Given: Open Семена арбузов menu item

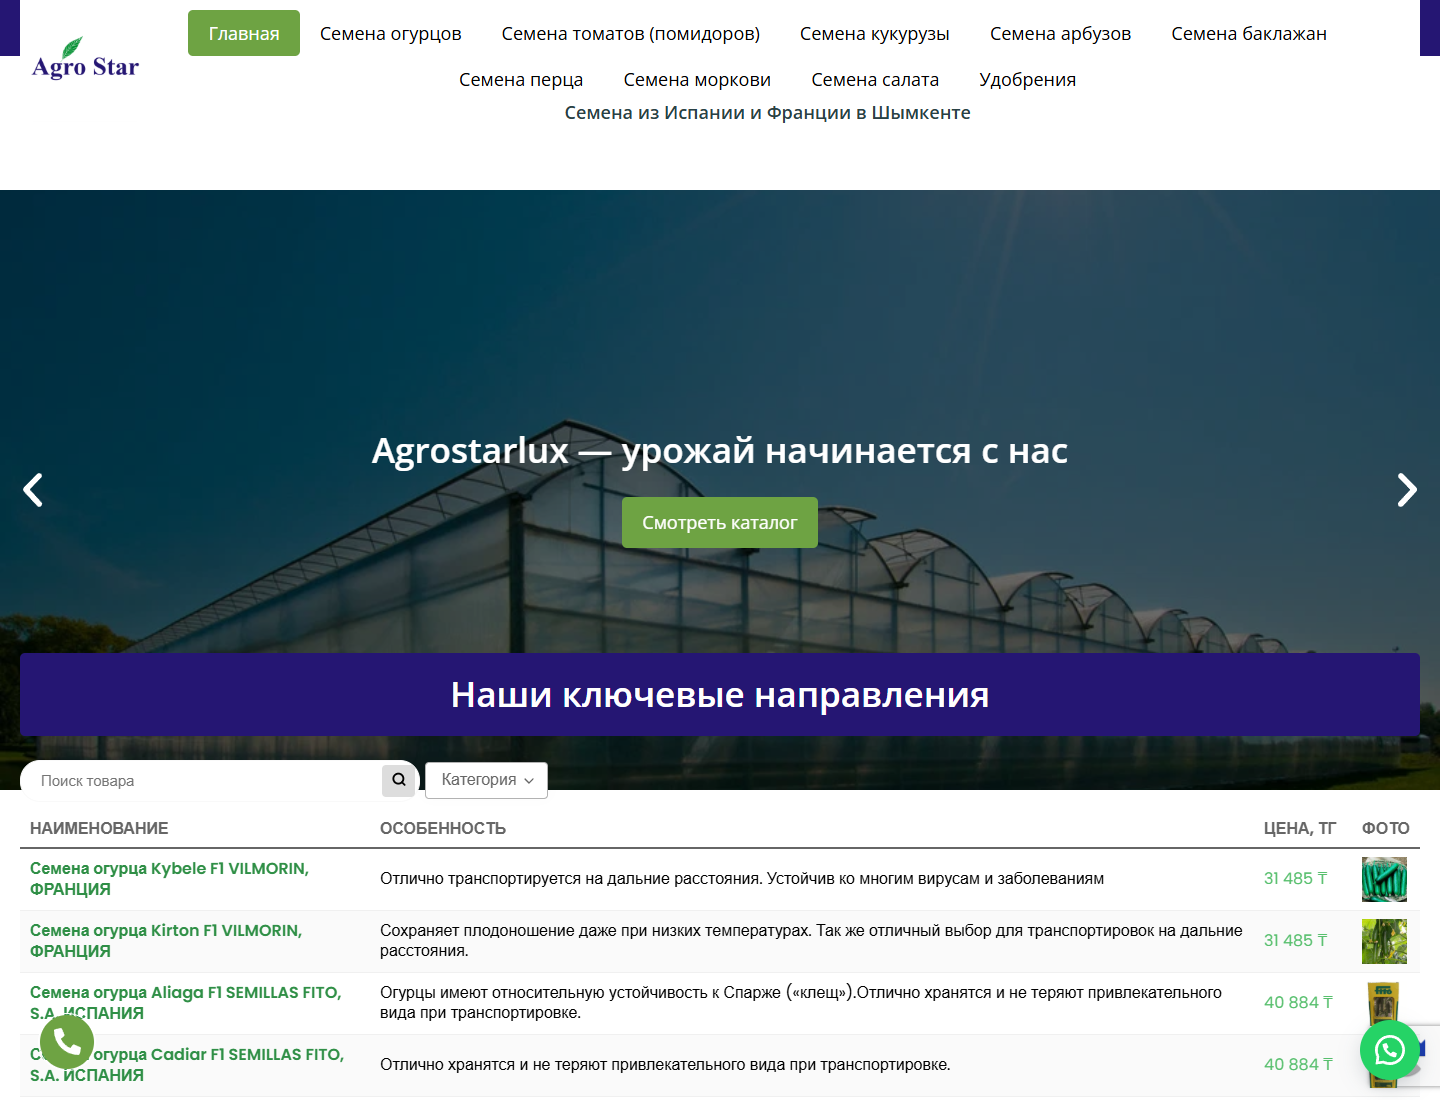Looking at the screenshot, I should [x=1061, y=33].
